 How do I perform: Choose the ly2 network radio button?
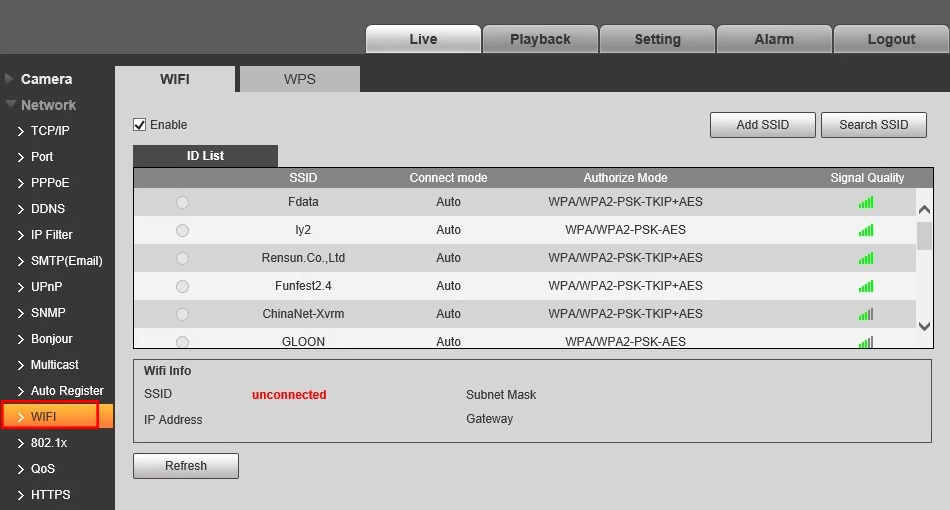182,230
